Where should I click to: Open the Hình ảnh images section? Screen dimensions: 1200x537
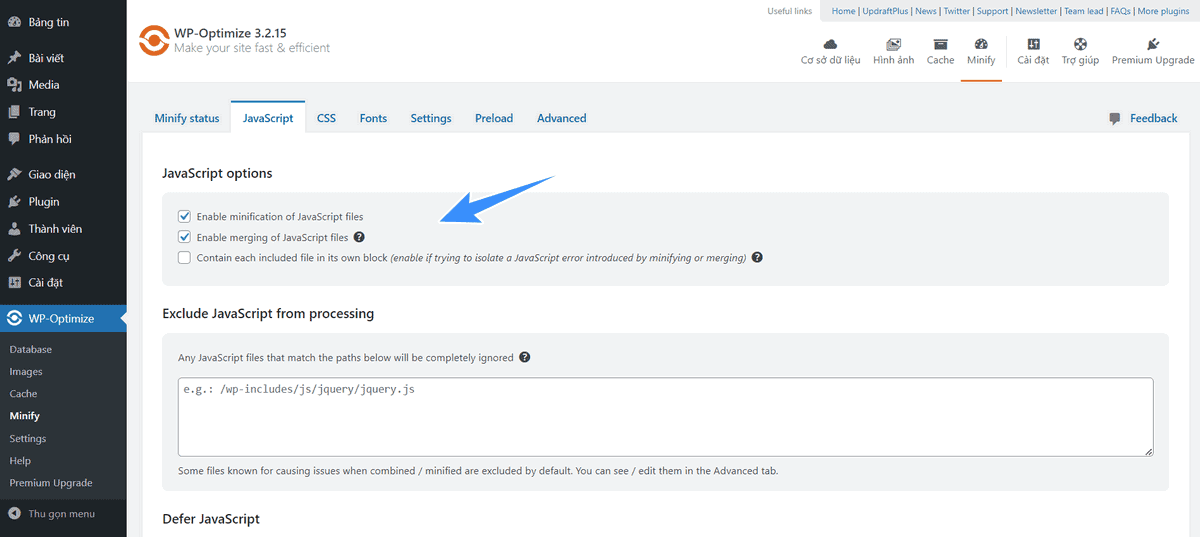893,52
